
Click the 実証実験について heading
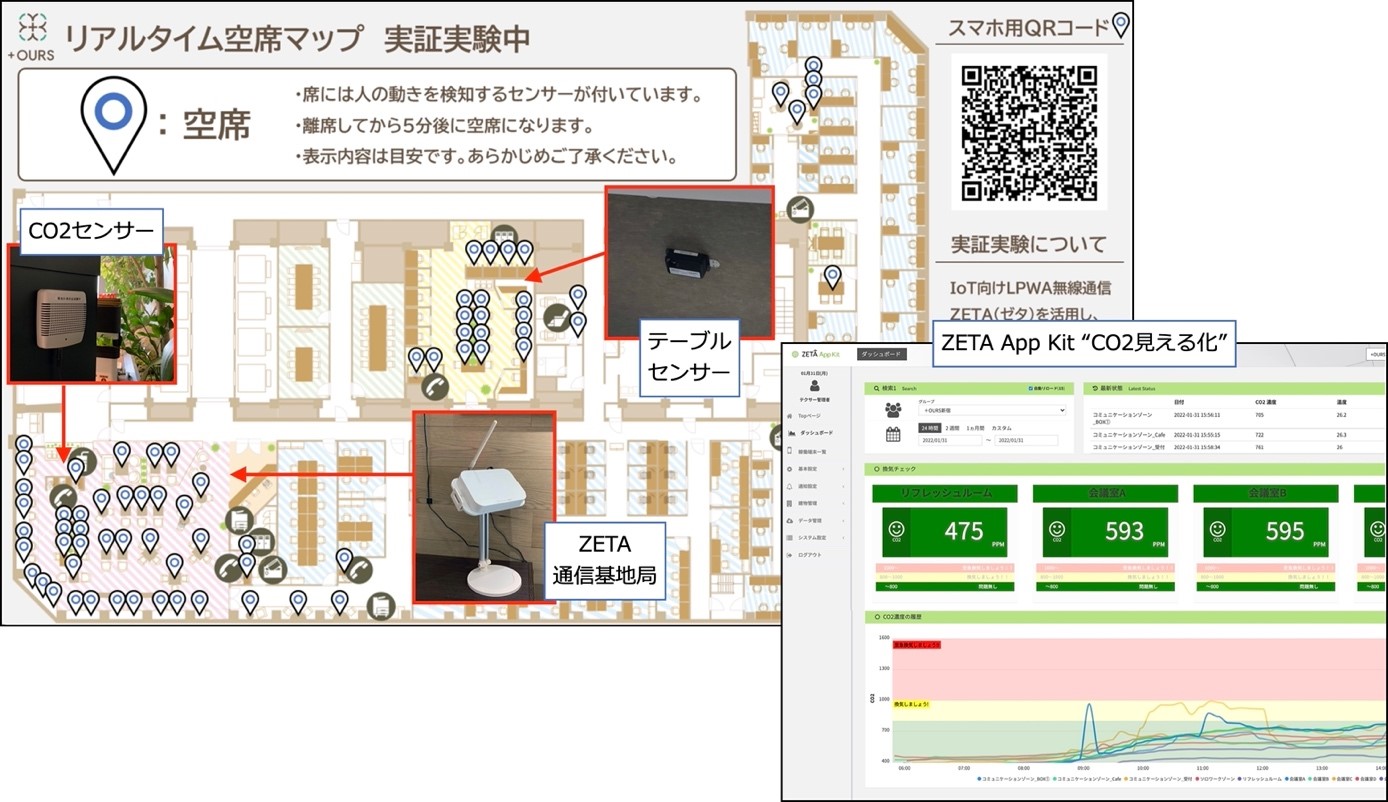(1029, 244)
